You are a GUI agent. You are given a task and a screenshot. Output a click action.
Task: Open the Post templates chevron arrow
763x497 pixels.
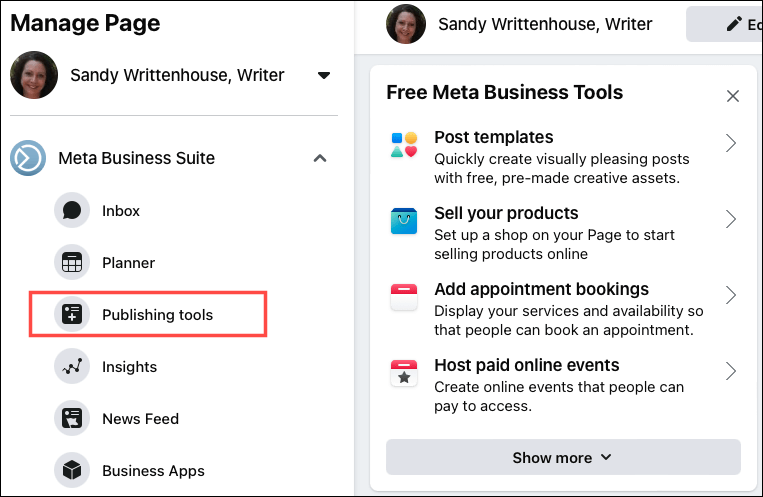tap(731, 144)
